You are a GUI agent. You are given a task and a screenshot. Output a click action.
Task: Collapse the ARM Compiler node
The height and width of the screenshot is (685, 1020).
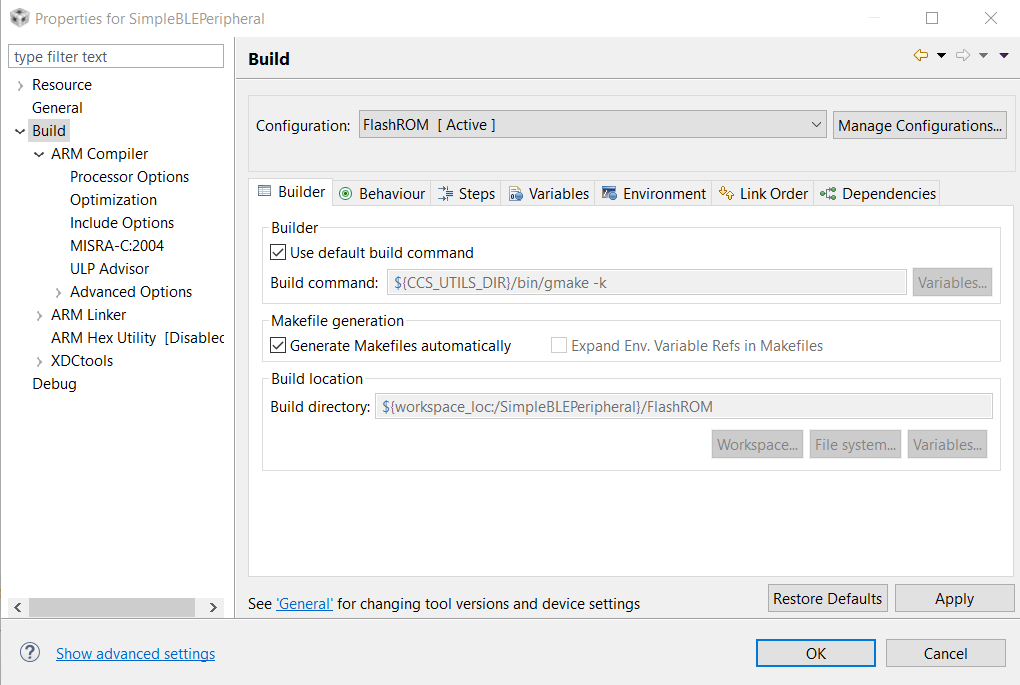(39, 154)
